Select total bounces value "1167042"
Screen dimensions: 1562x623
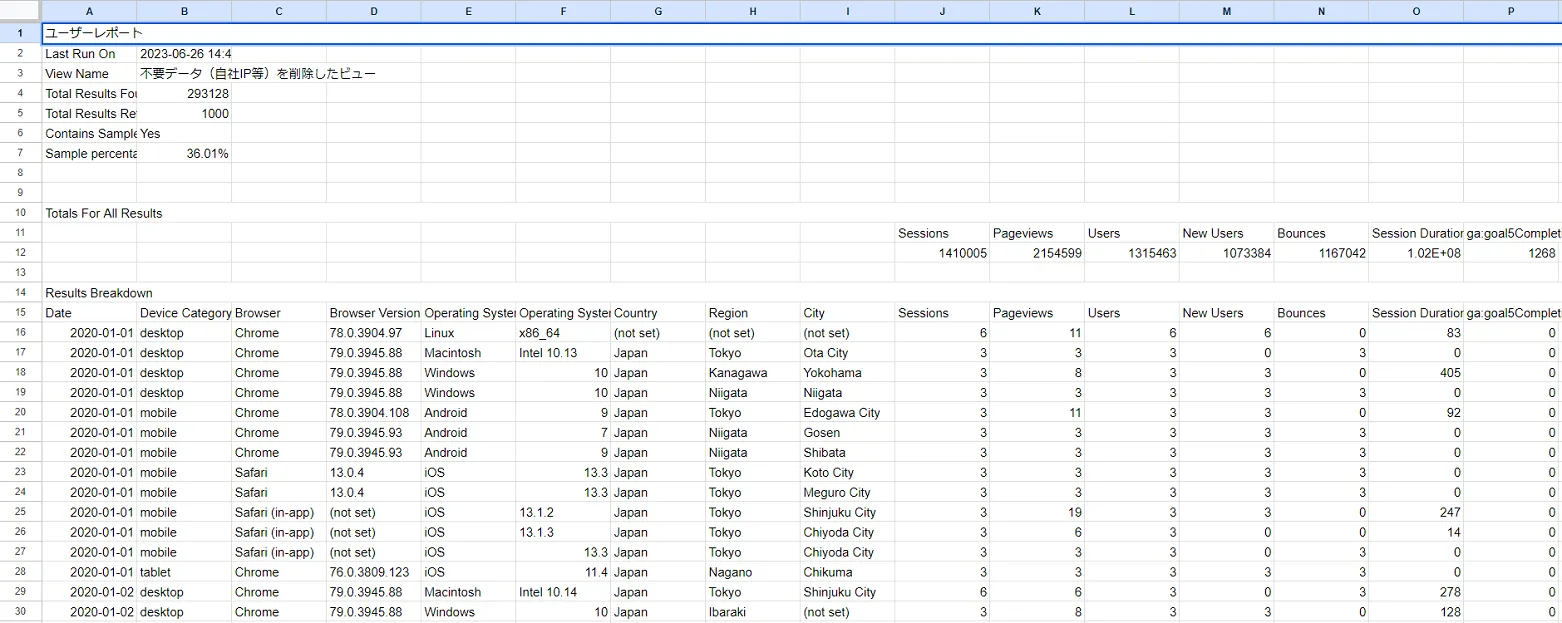pos(1321,253)
